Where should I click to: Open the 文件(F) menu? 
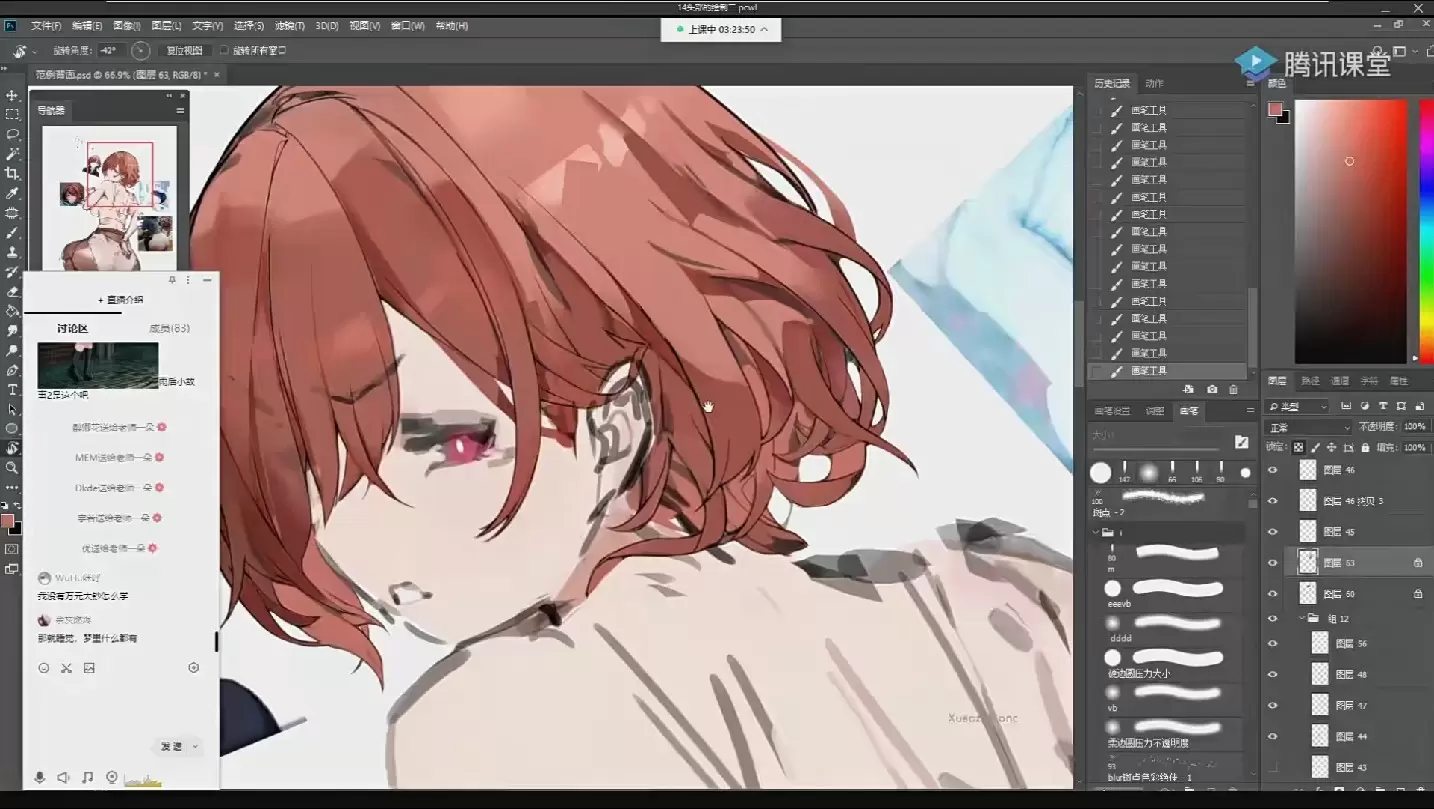tap(46, 26)
